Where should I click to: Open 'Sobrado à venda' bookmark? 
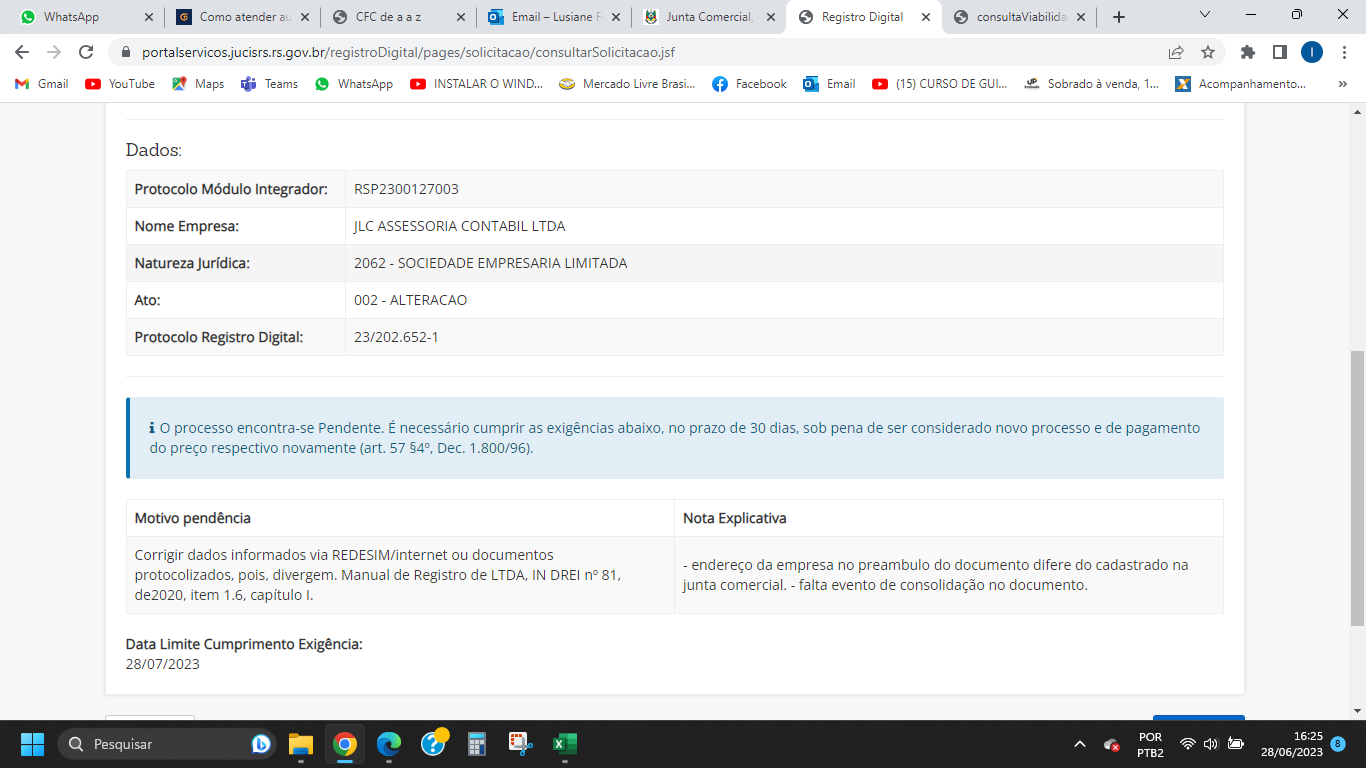[x=1092, y=84]
